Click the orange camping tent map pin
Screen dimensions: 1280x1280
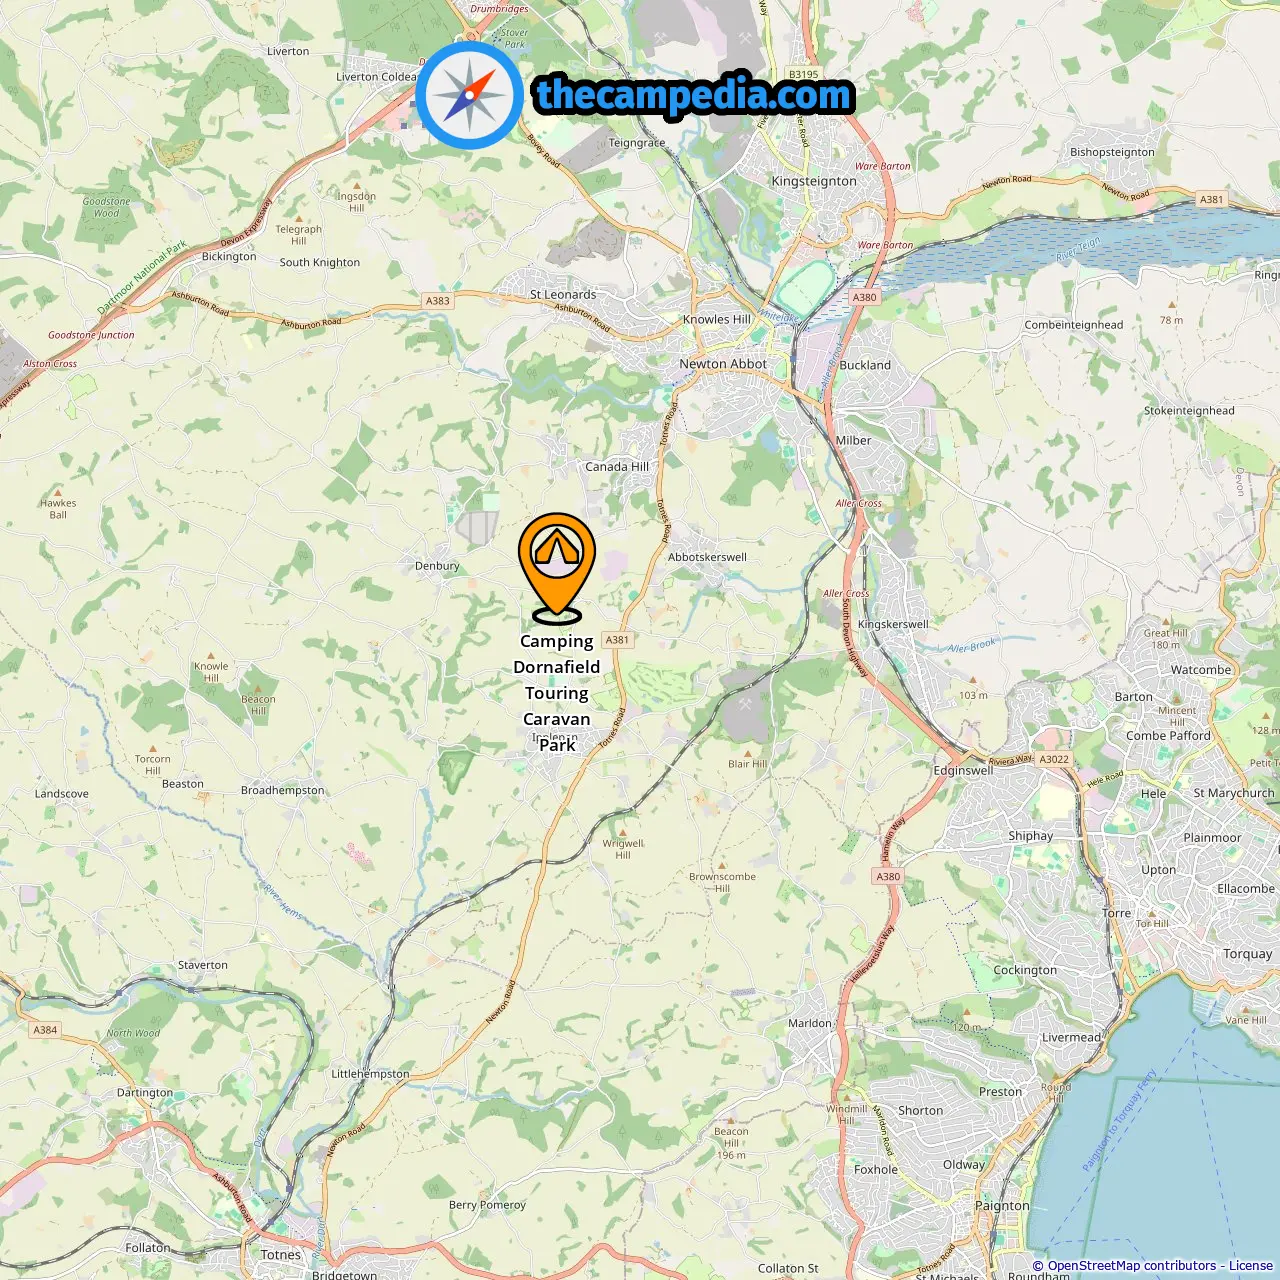click(557, 568)
